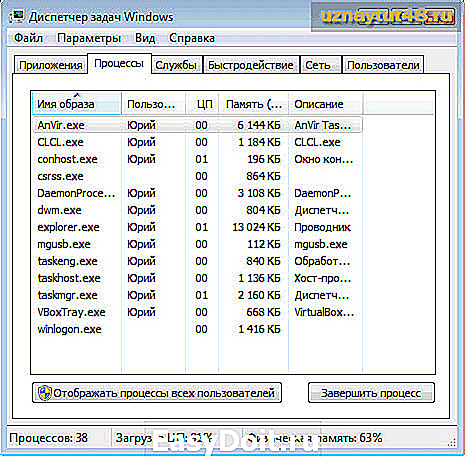Click the 2 160 КБ memory value
The image size is (467, 458).
coord(259,295)
